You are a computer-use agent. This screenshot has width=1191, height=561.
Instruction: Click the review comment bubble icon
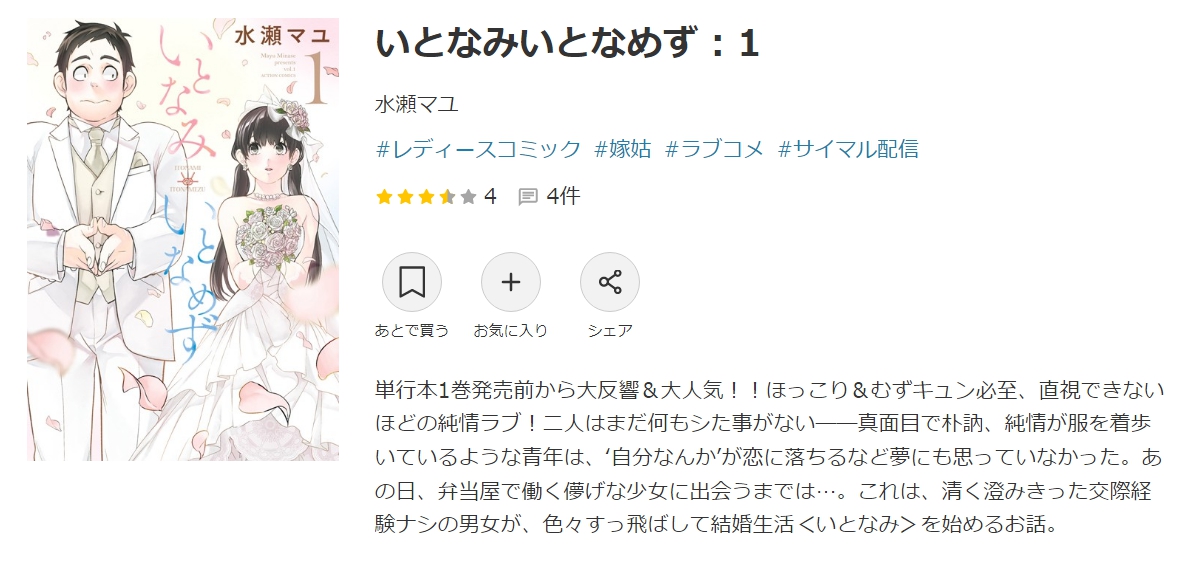coord(528,197)
